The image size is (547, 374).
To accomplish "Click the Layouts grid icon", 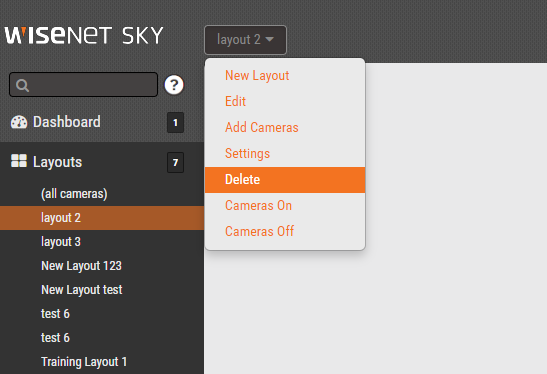I will click(x=19, y=161).
